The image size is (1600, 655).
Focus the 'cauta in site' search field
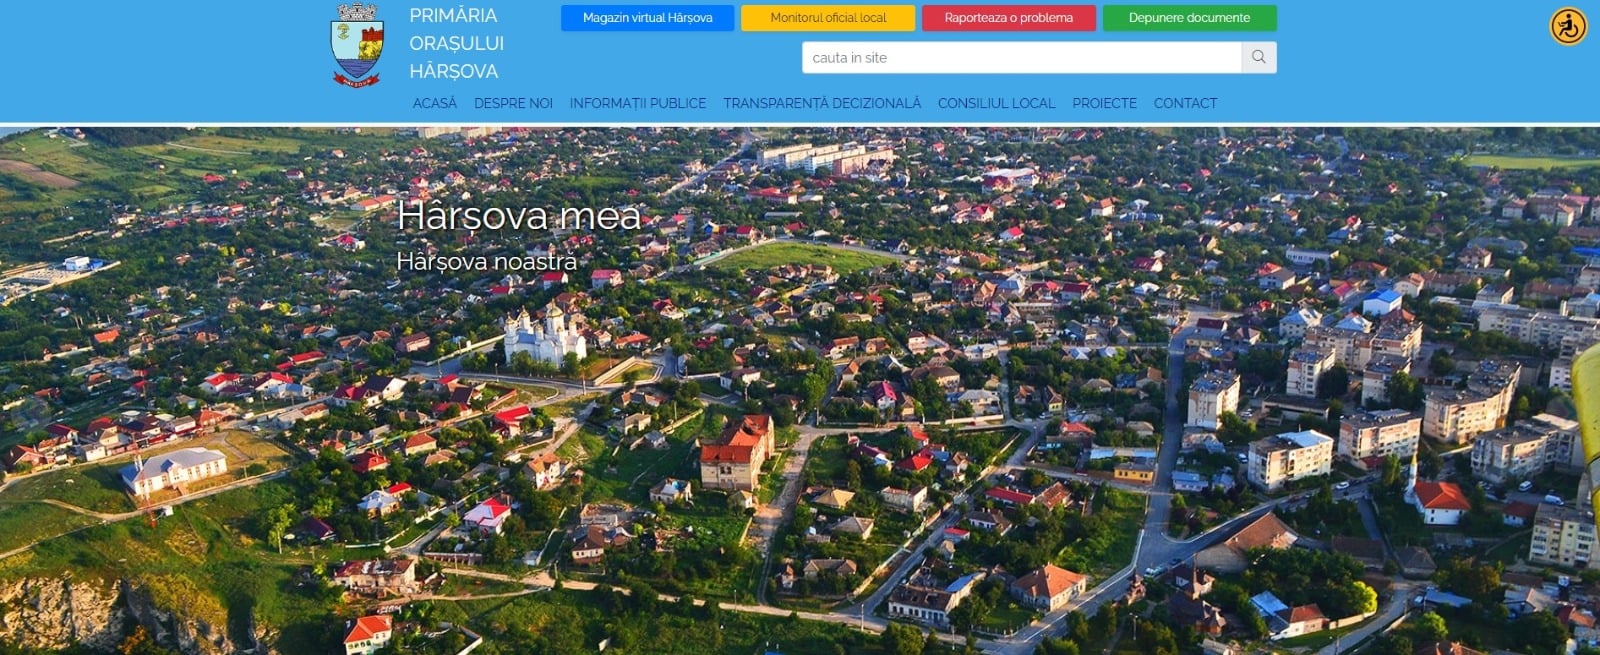(x=1021, y=57)
